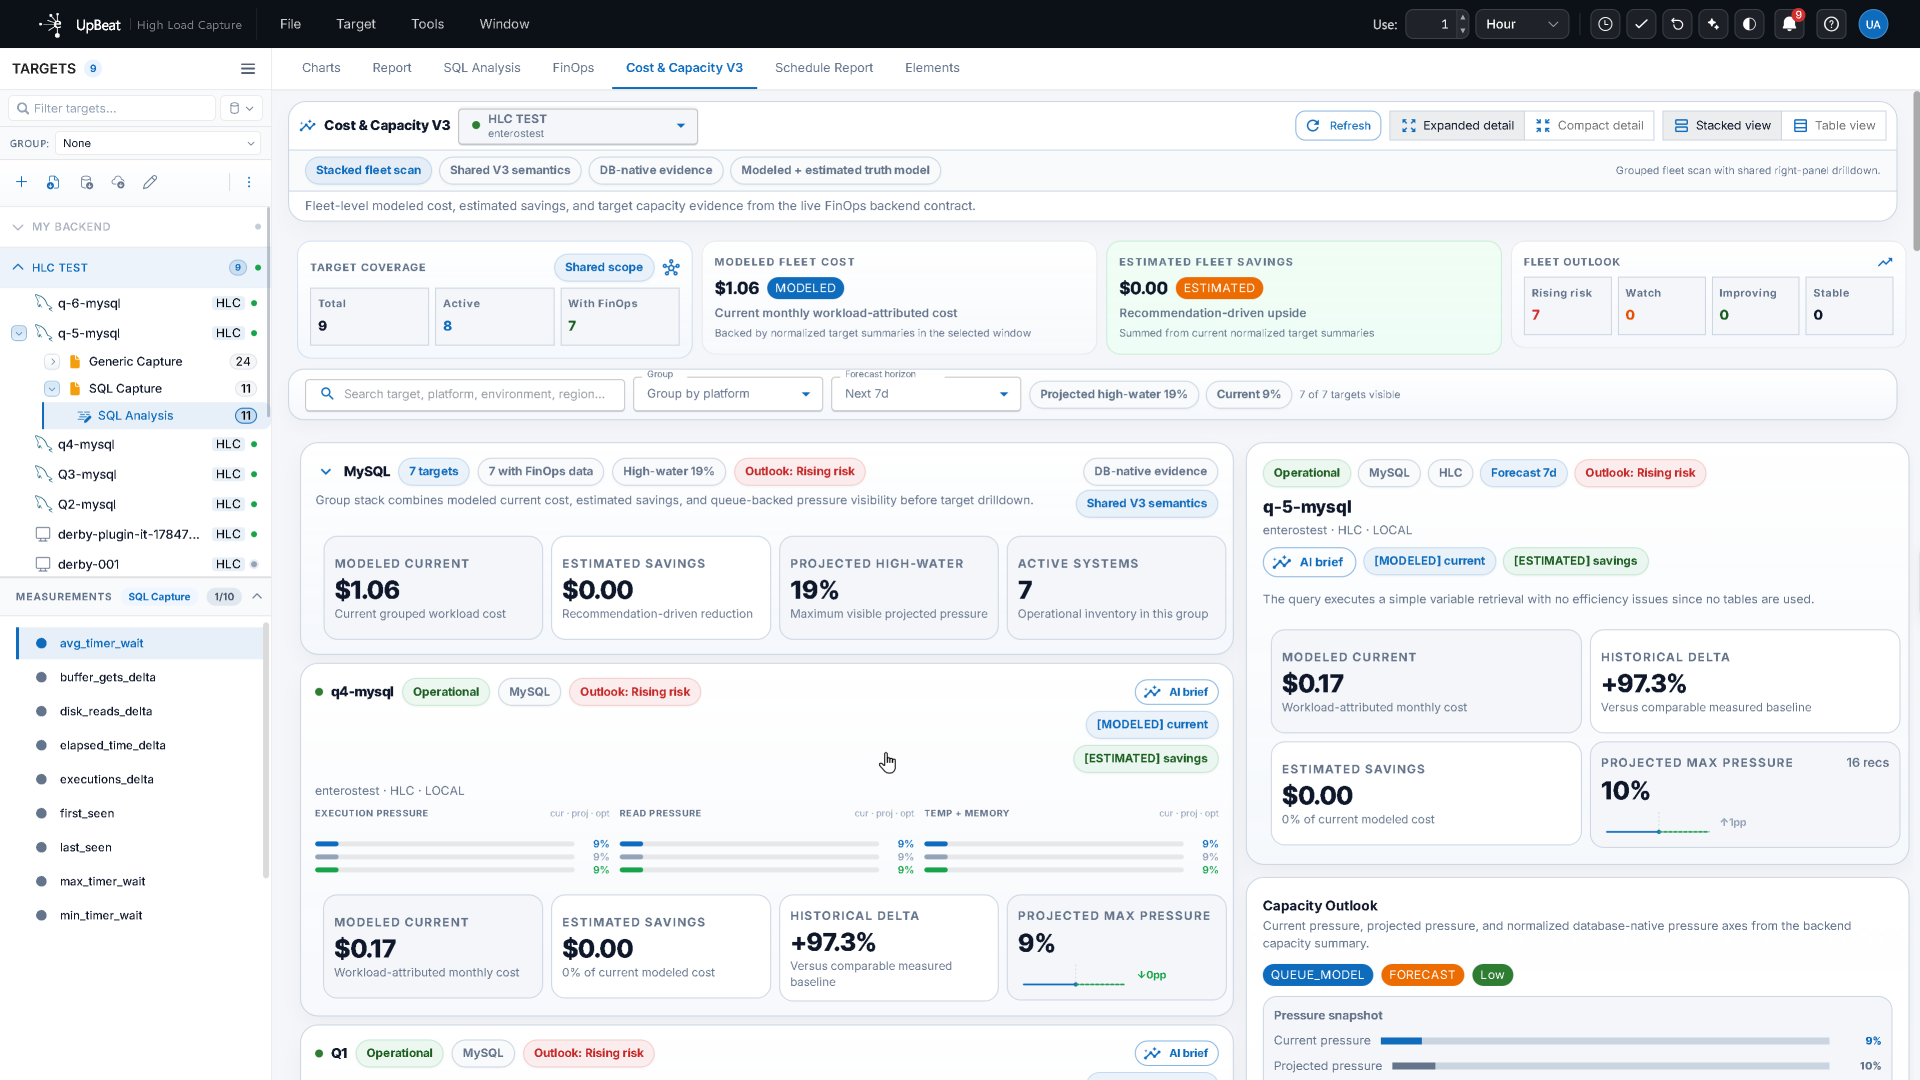The width and height of the screenshot is (1920, 1080).
Task: Expand the Generic Capture folder
Action: click(52, 362)
